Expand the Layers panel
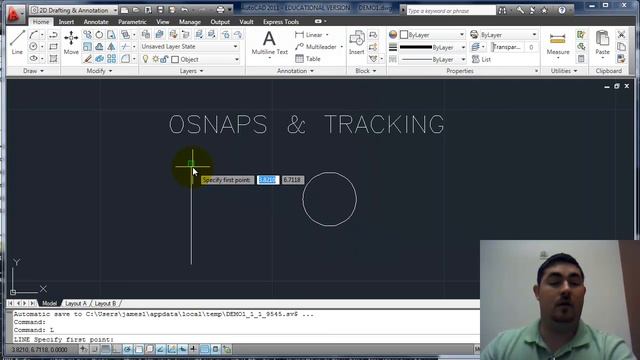Screen dimensions: 640x360 click(191, 71)
